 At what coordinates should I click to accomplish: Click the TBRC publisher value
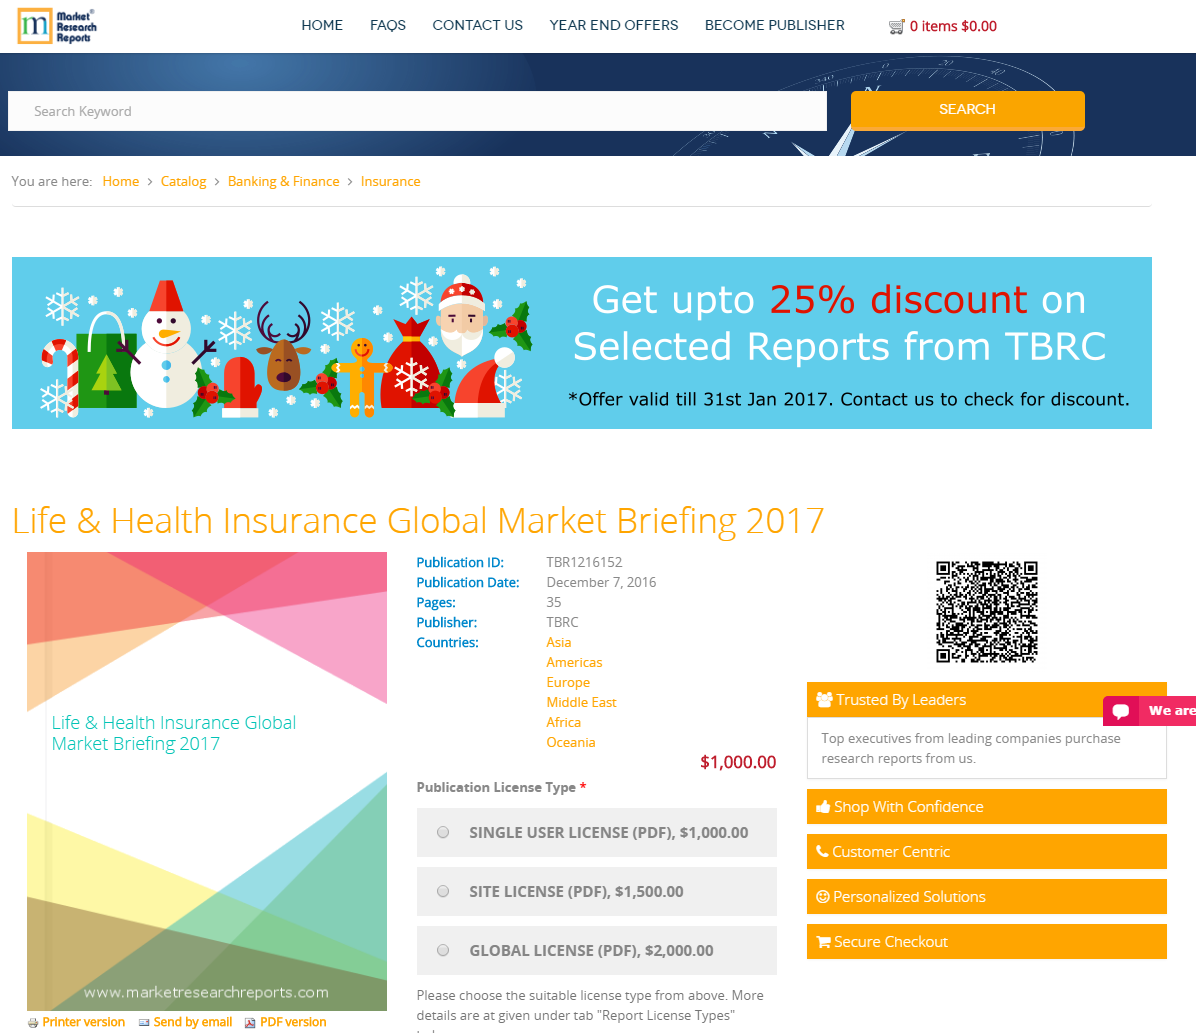562,623
